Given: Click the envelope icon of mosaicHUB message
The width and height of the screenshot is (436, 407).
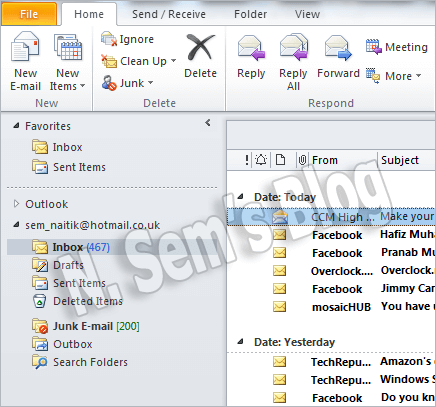Looking at the screenshot, I should tap(279, 306).
